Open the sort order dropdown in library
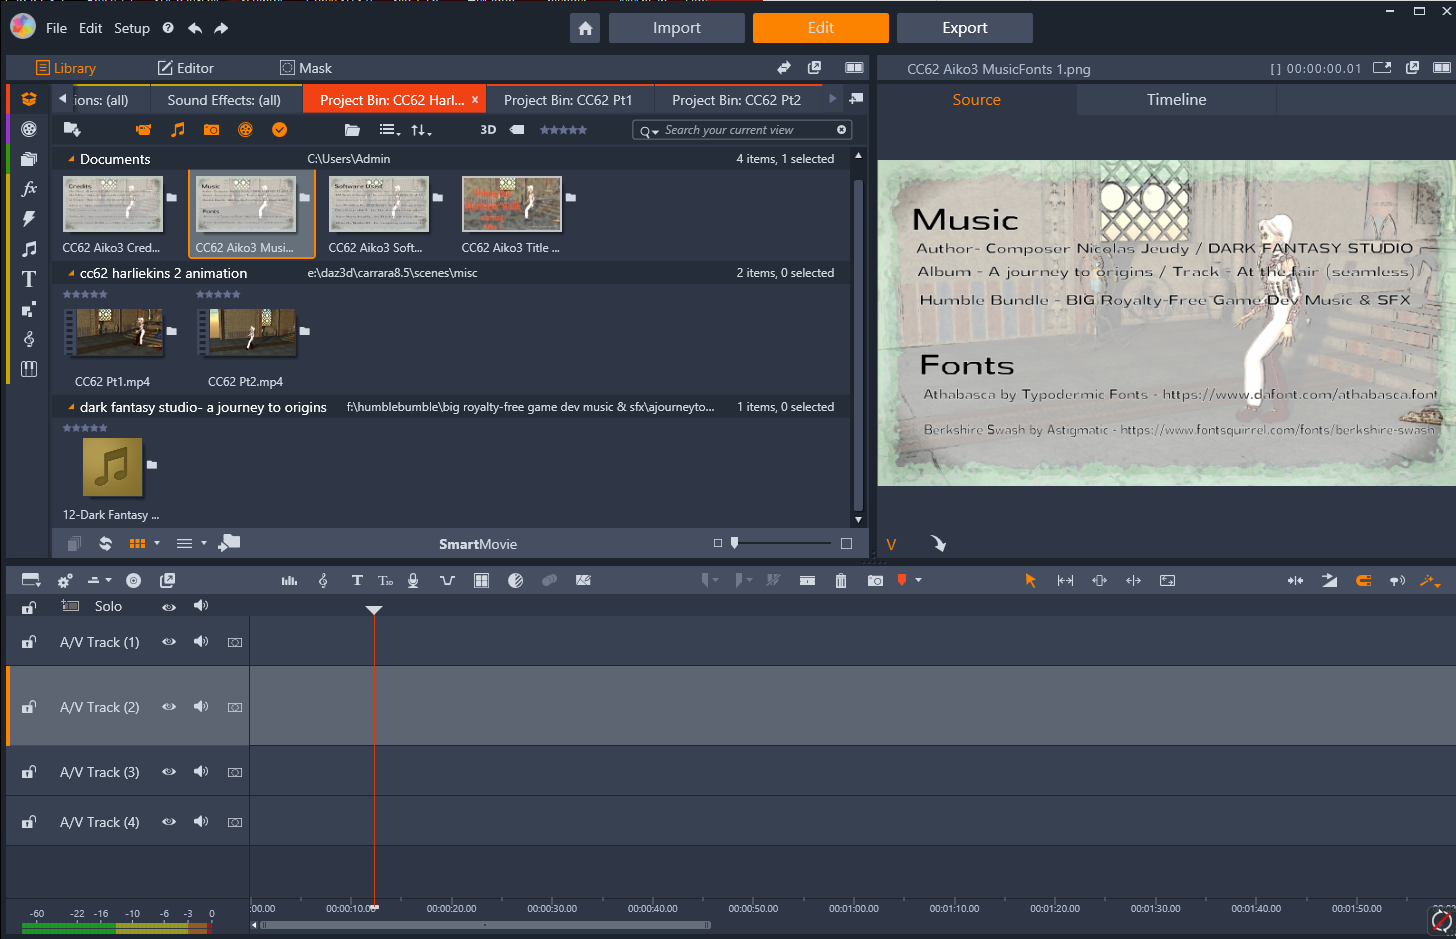Viewport: 1456px width, 939px height. point(421,130)
